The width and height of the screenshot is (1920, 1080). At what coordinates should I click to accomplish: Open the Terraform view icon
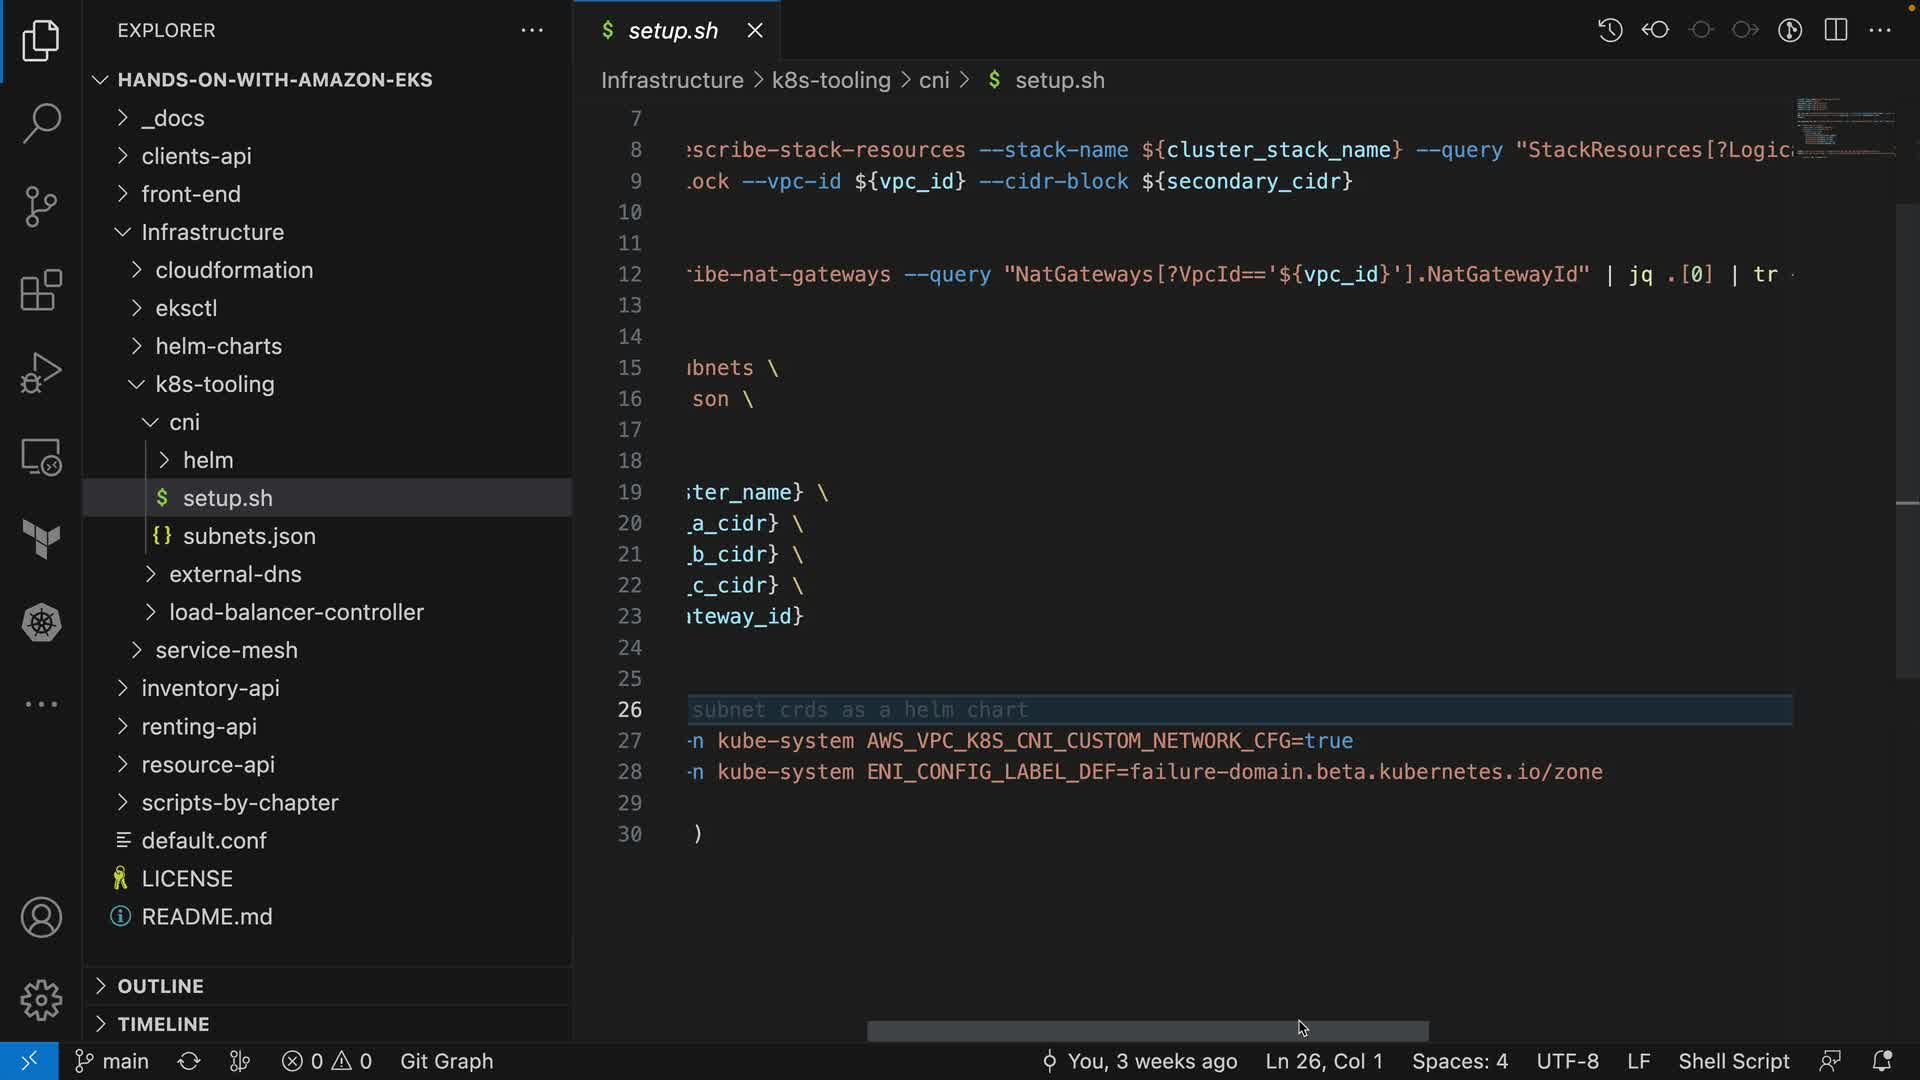pyautogui.click(x=41, y=540)
